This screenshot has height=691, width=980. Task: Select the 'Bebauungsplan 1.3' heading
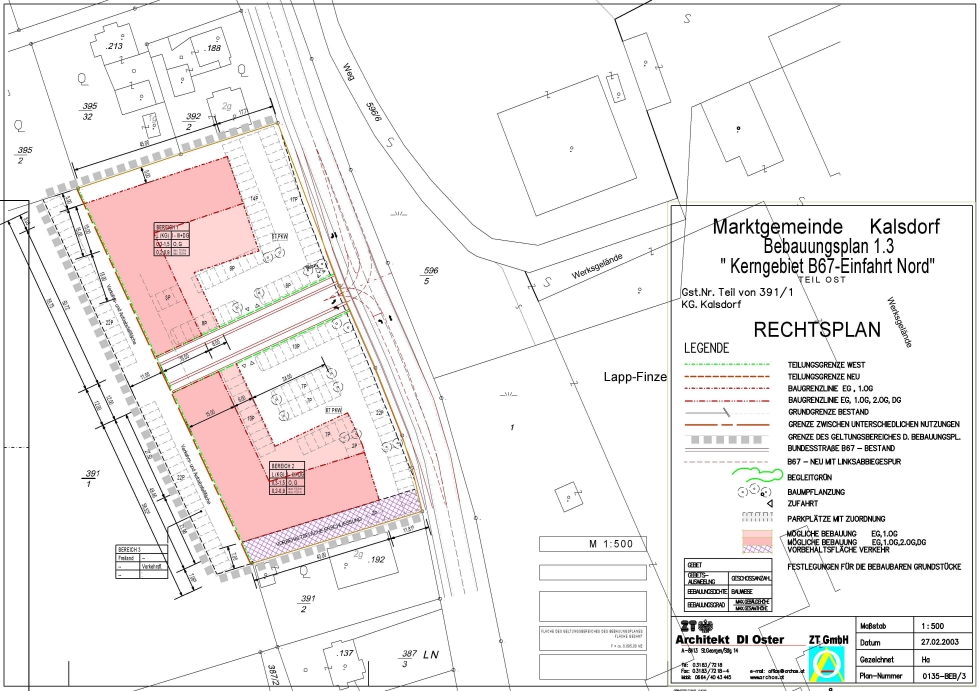[828, 246]
